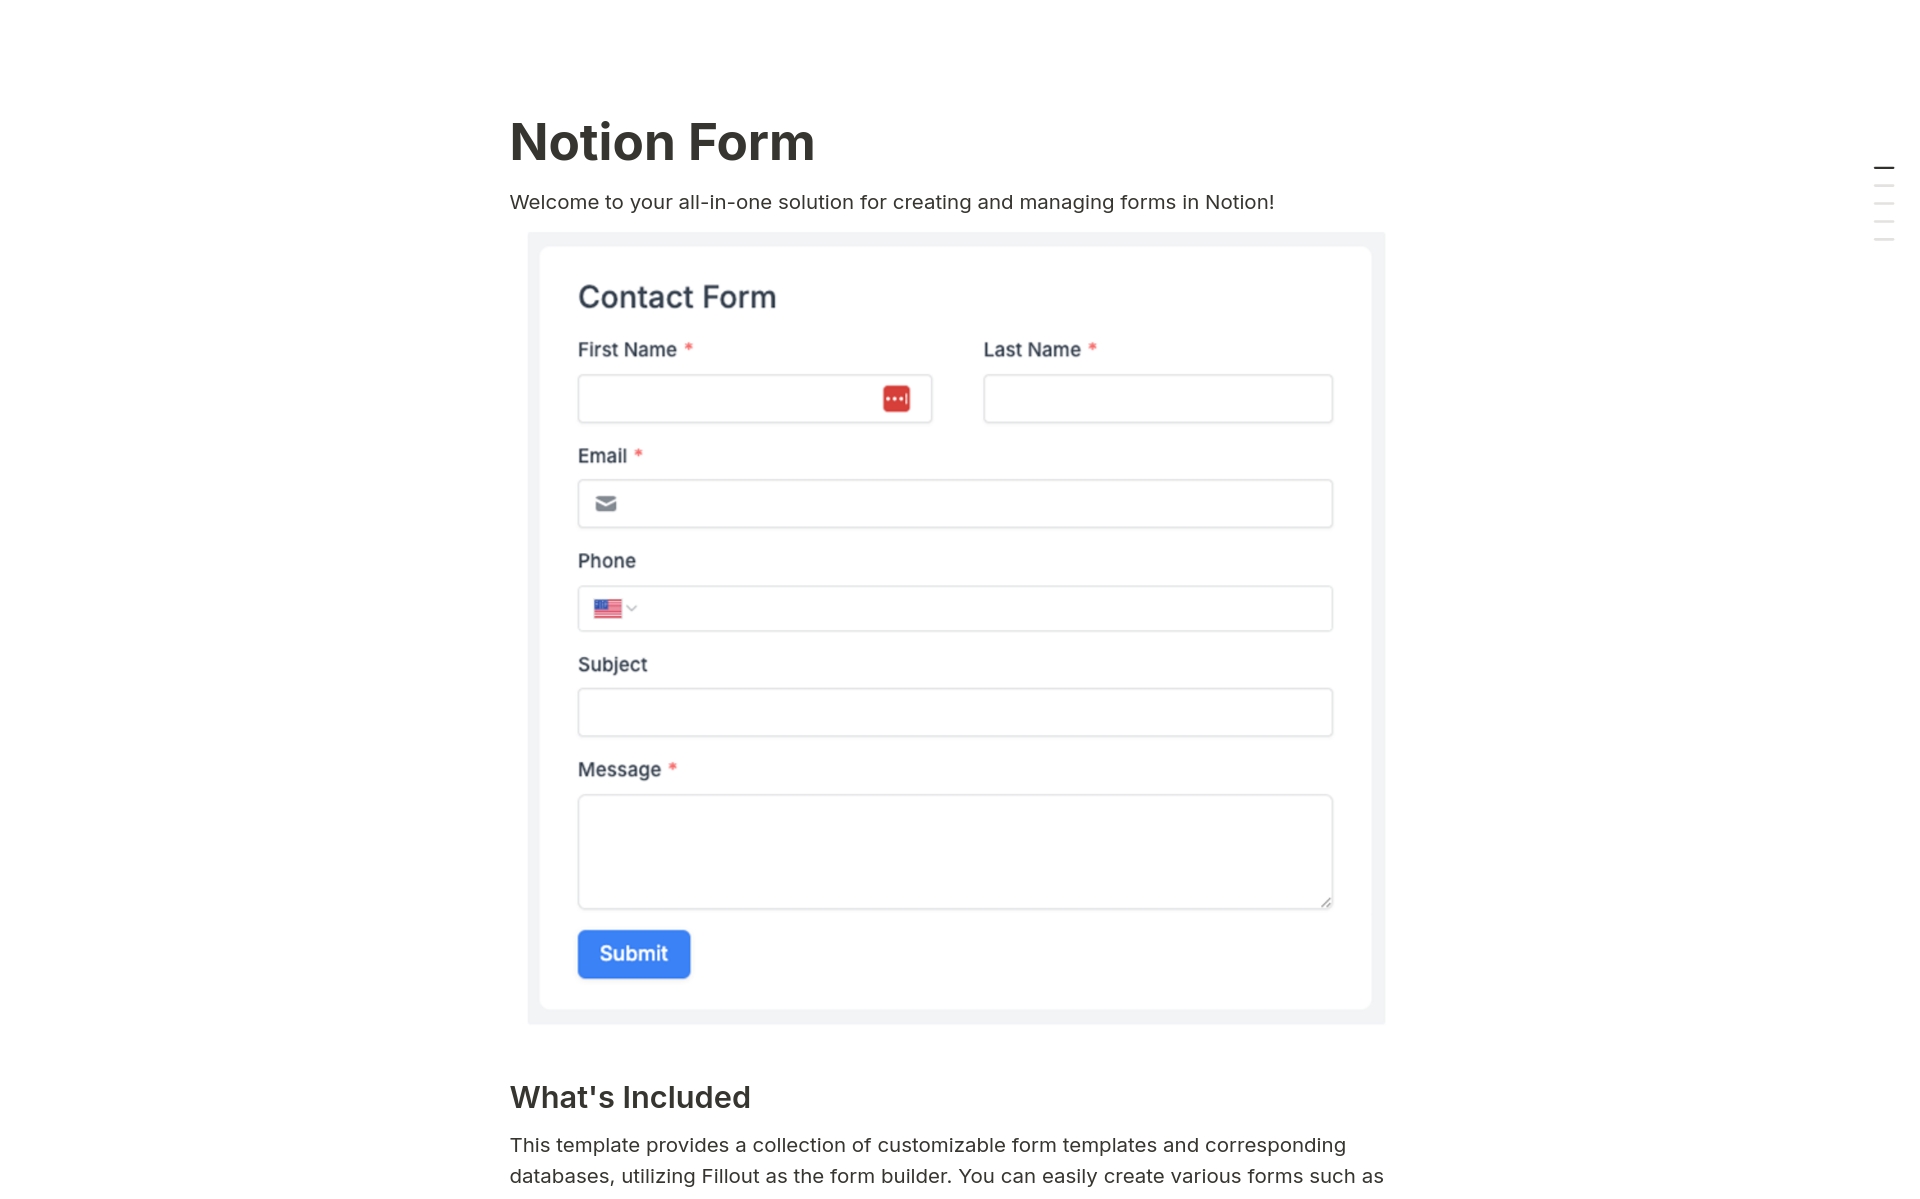Screen dimensions: 1920x1199
Task: Click the "Contact Form" form heading
Action: [x=677, y=297]
